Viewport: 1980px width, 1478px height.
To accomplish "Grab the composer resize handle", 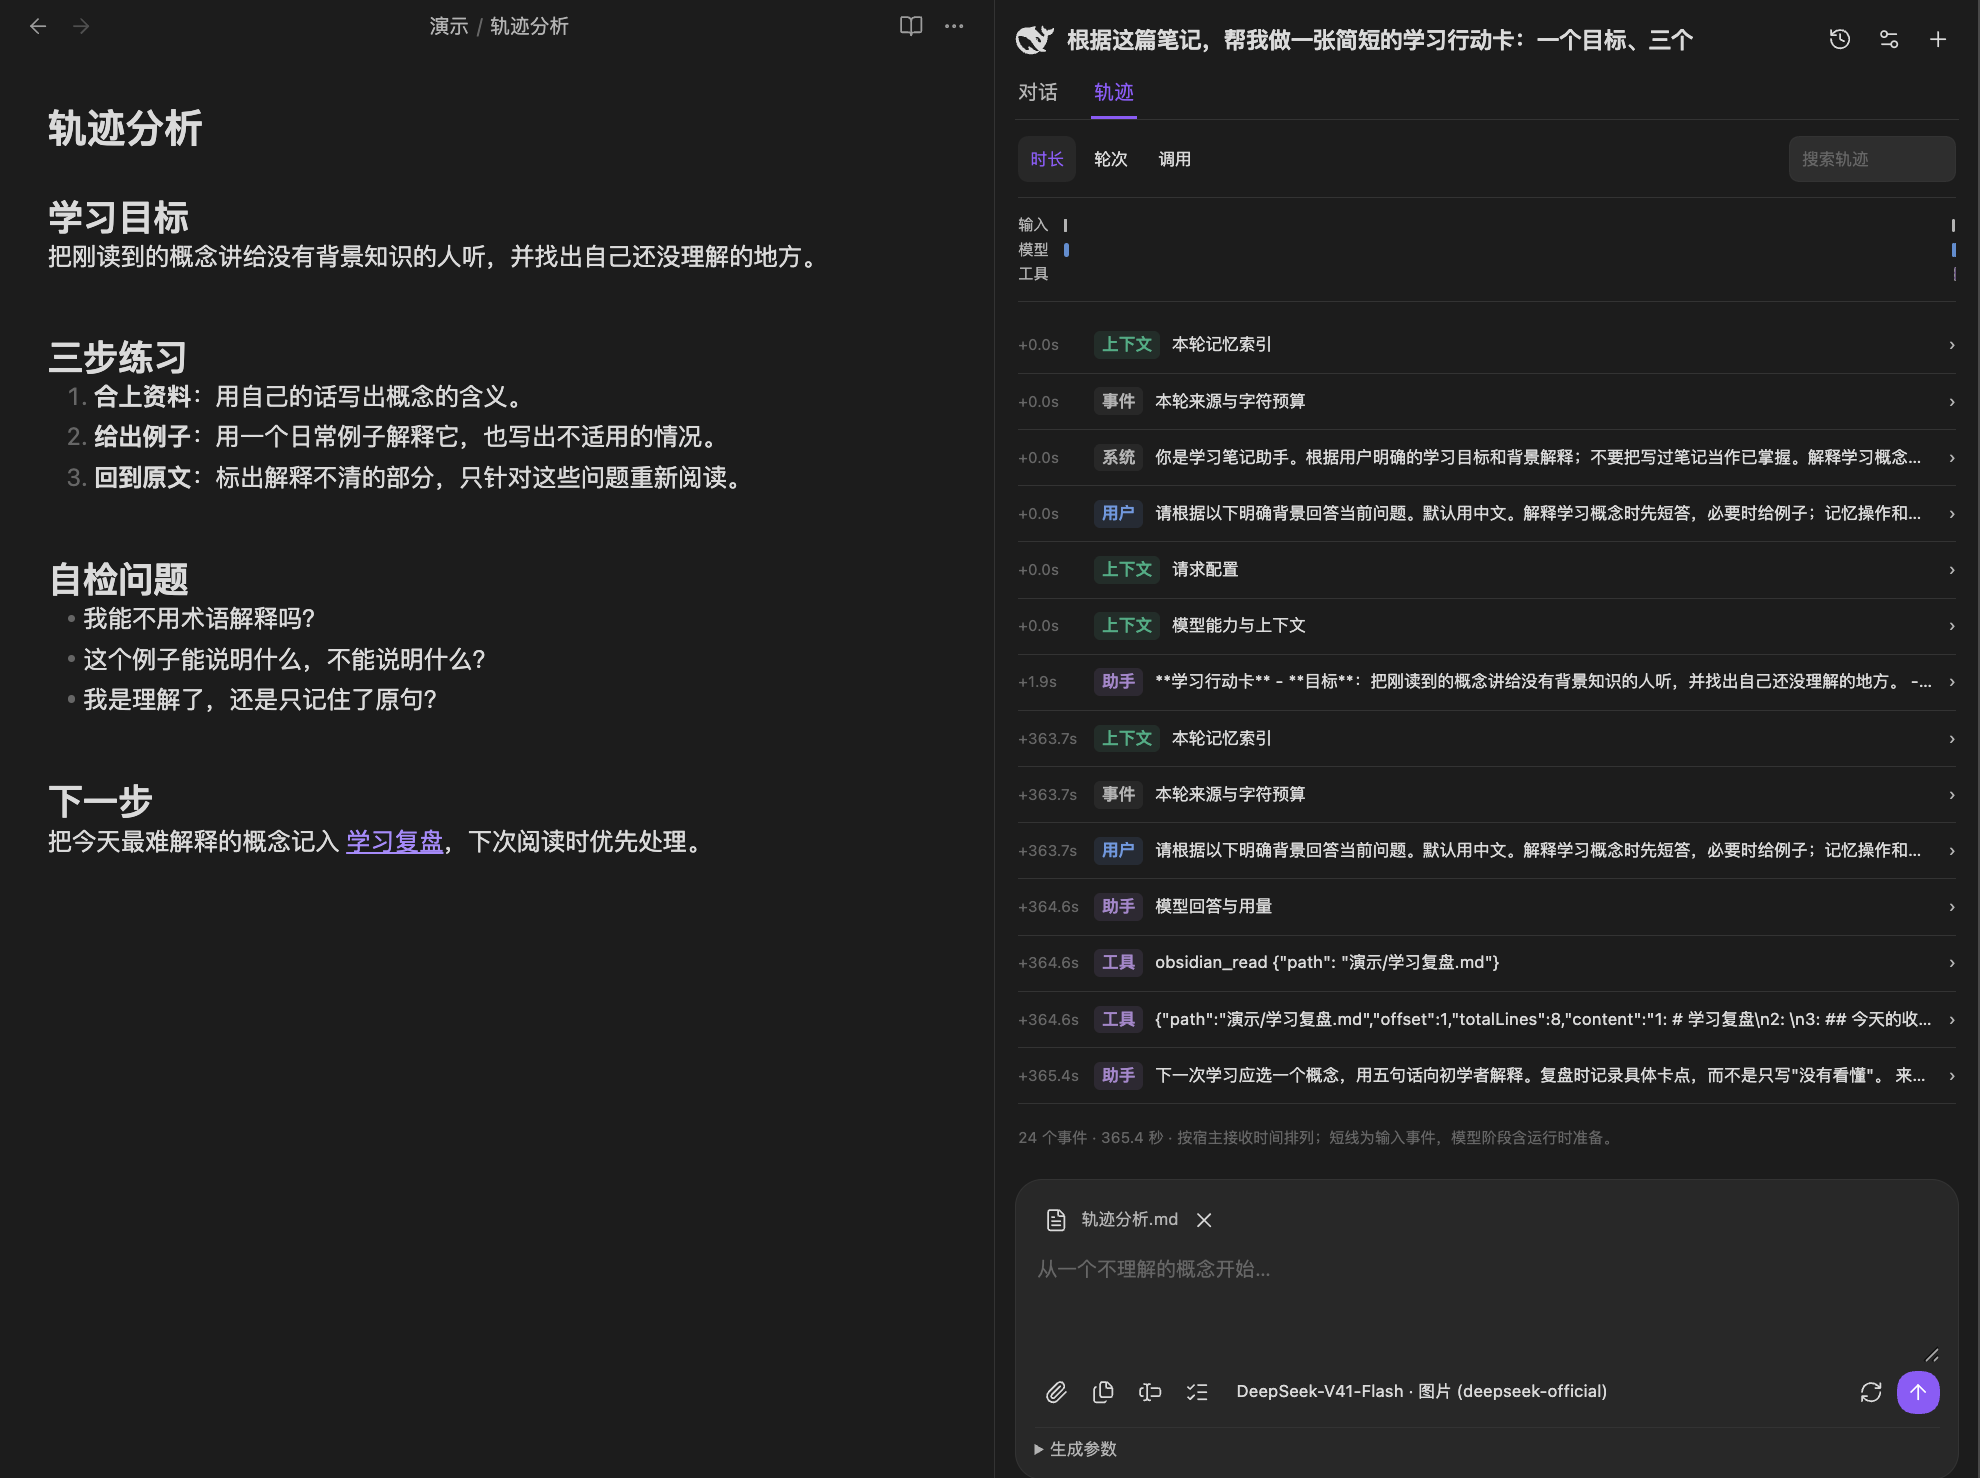I will point(1932,1355).
